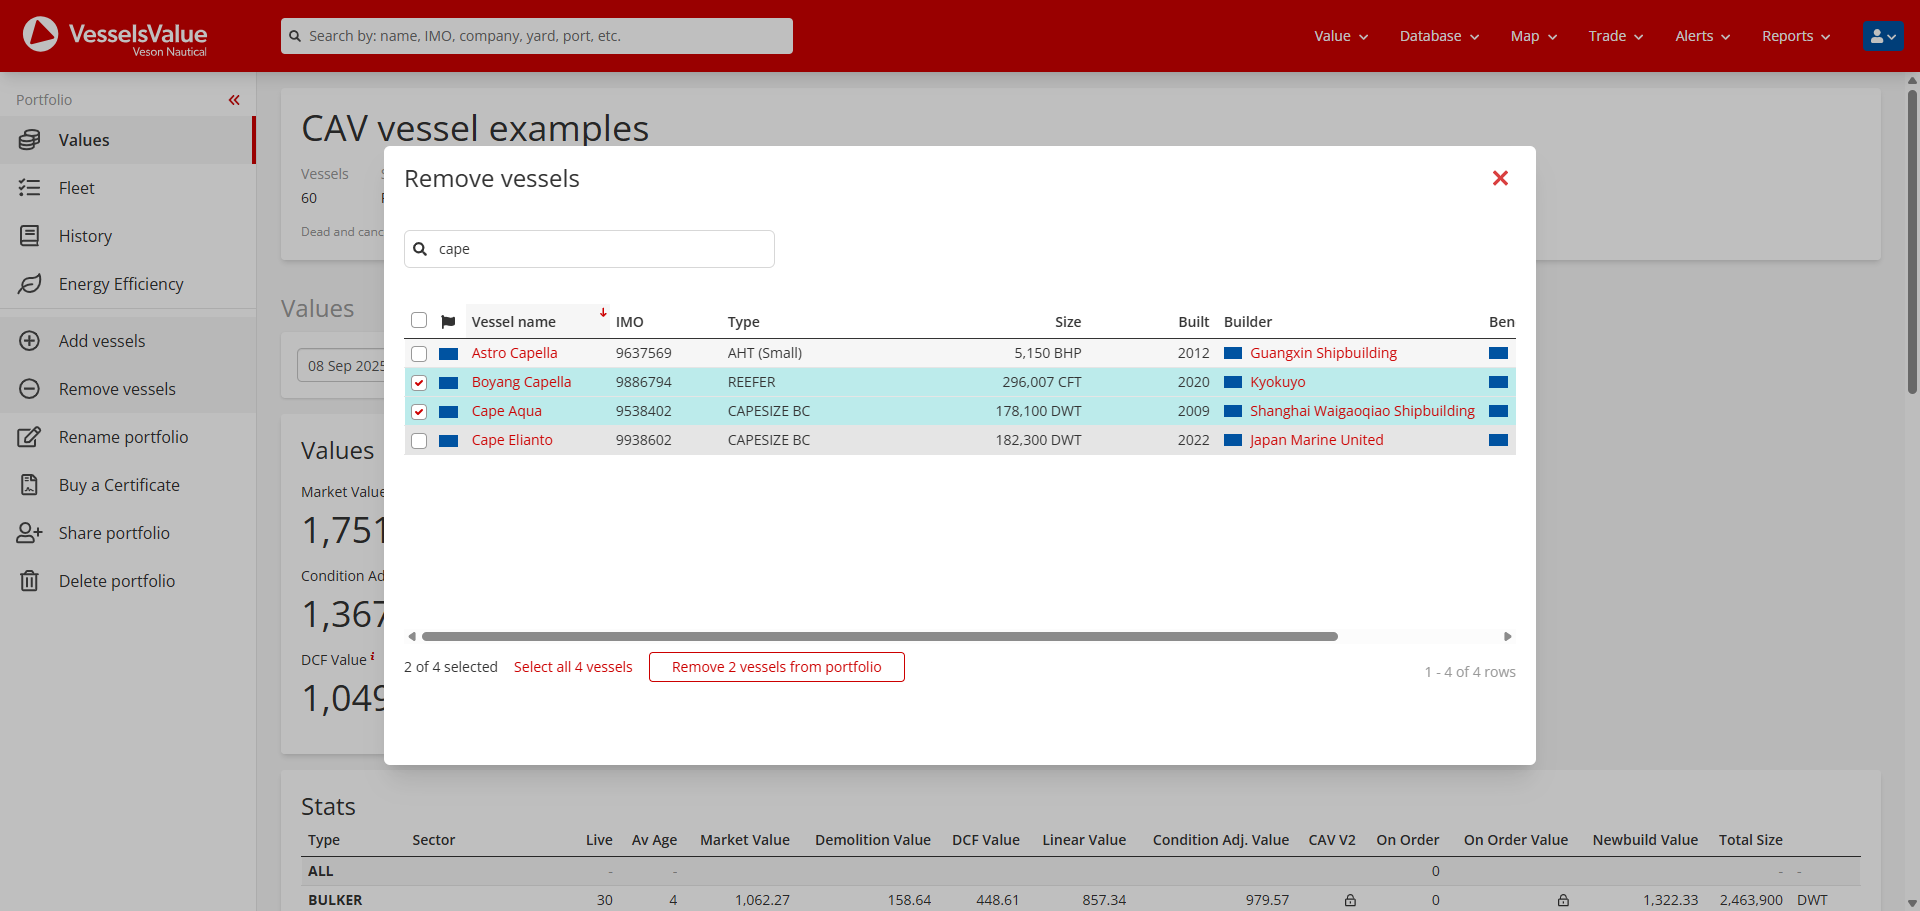This screenshot has width=1920, height=911.
Task: Close the Remove vessels dialog
Action: coord(1500,178)
